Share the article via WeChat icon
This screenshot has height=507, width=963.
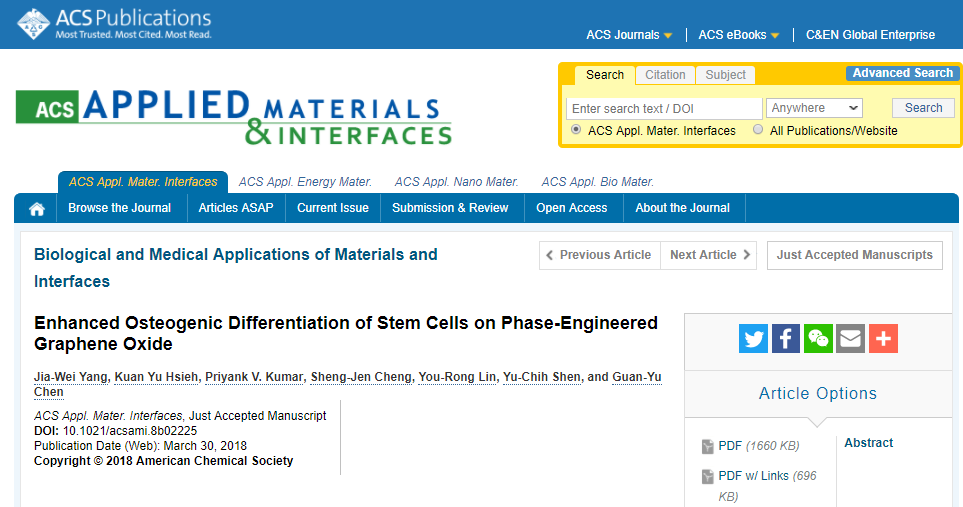pyautogui.click(x=818, y=338)
